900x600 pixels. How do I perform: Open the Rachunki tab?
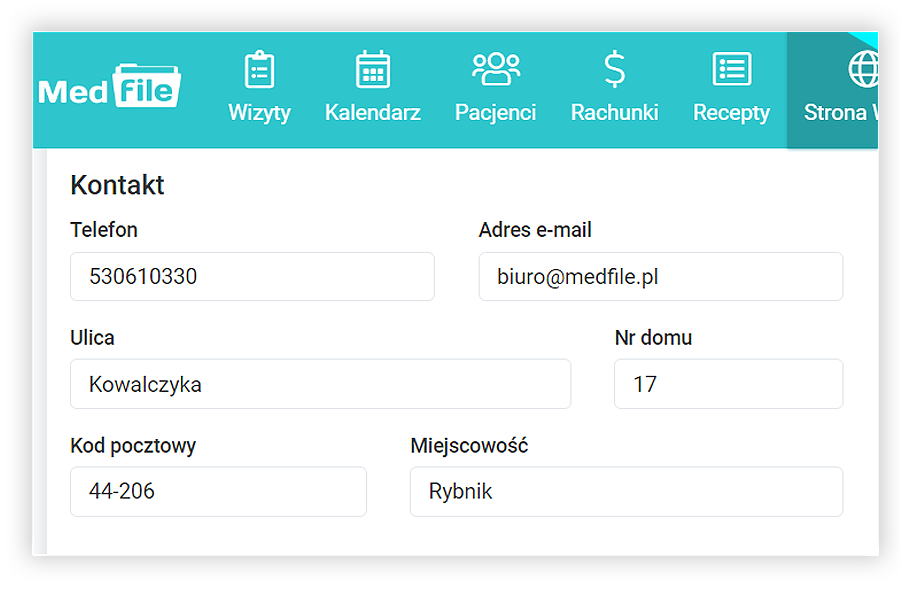[614, 112]
